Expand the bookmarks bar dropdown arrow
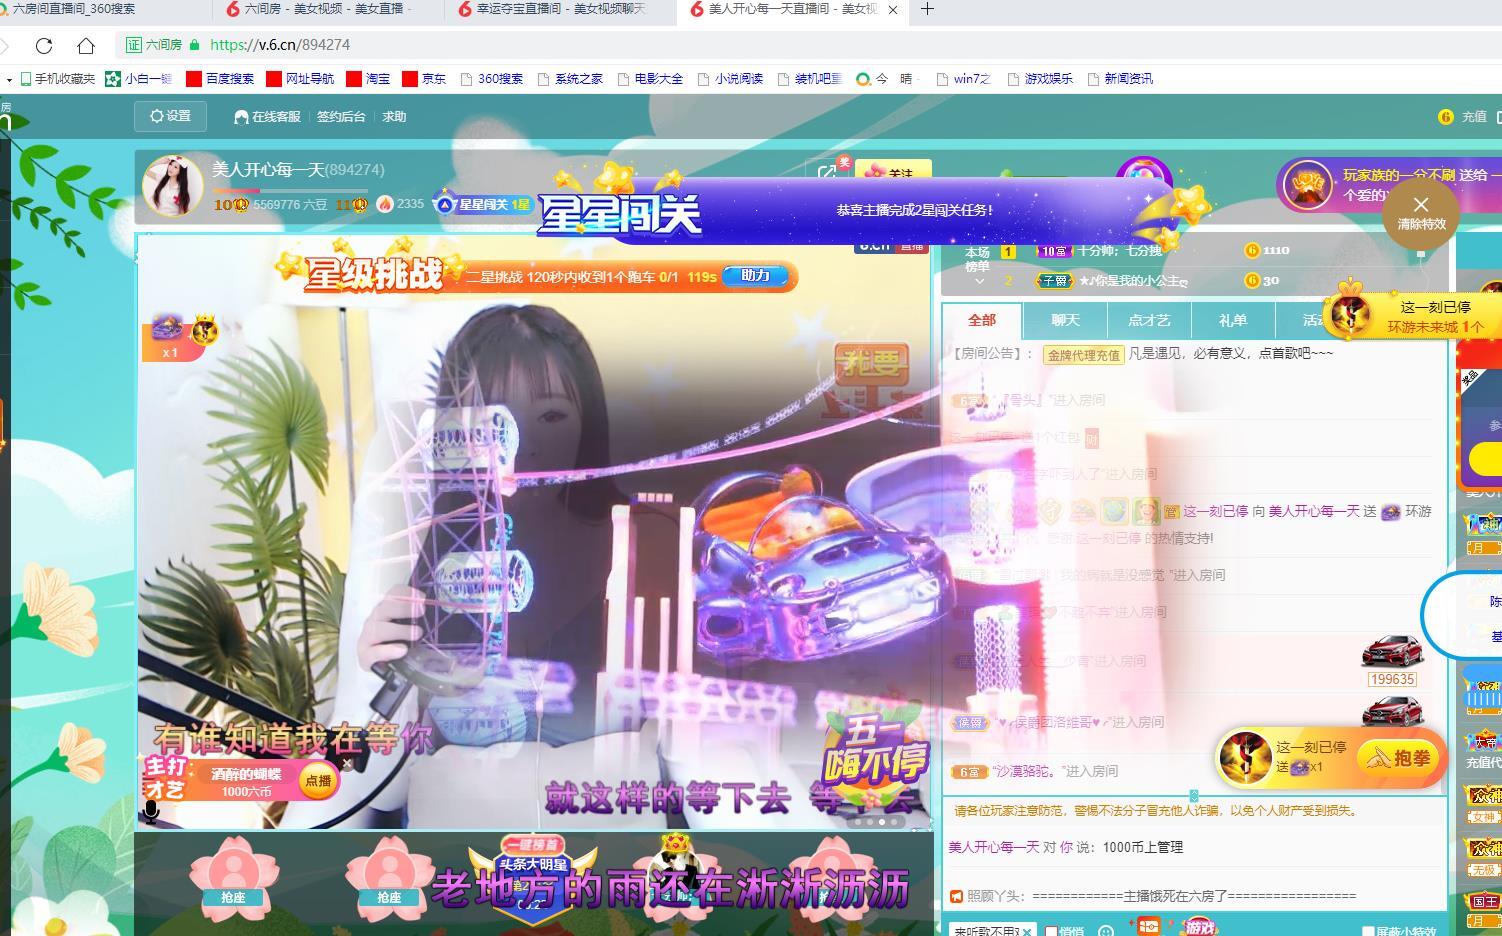Viewport: 1502px width, 936px height. (9, 78)
